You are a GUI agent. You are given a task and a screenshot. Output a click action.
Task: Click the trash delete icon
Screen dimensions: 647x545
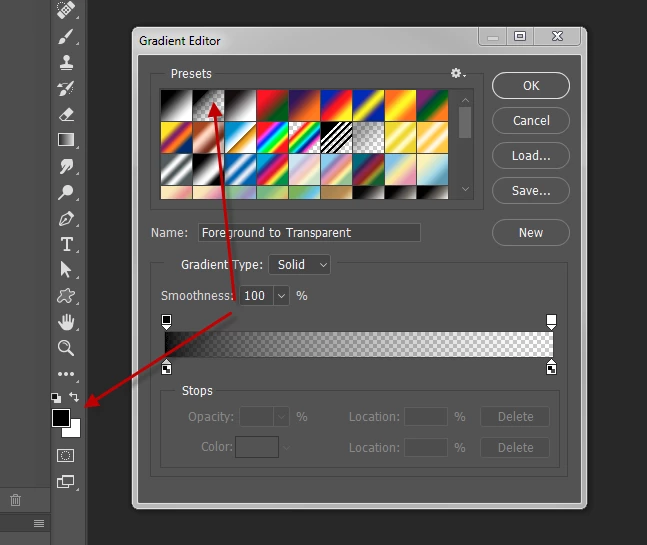[x=15, y=500]
